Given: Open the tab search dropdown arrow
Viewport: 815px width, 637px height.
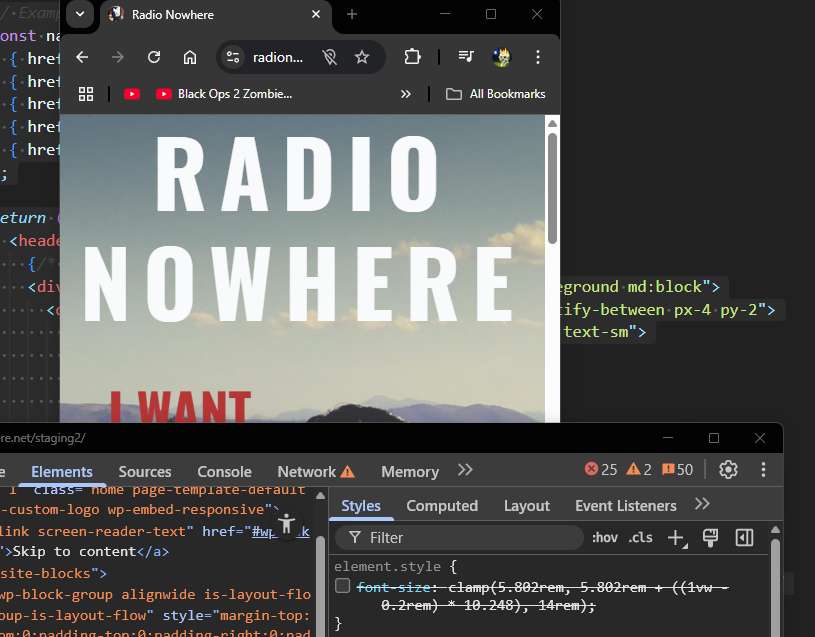Looking at the screenshot, I should point(80,15).
